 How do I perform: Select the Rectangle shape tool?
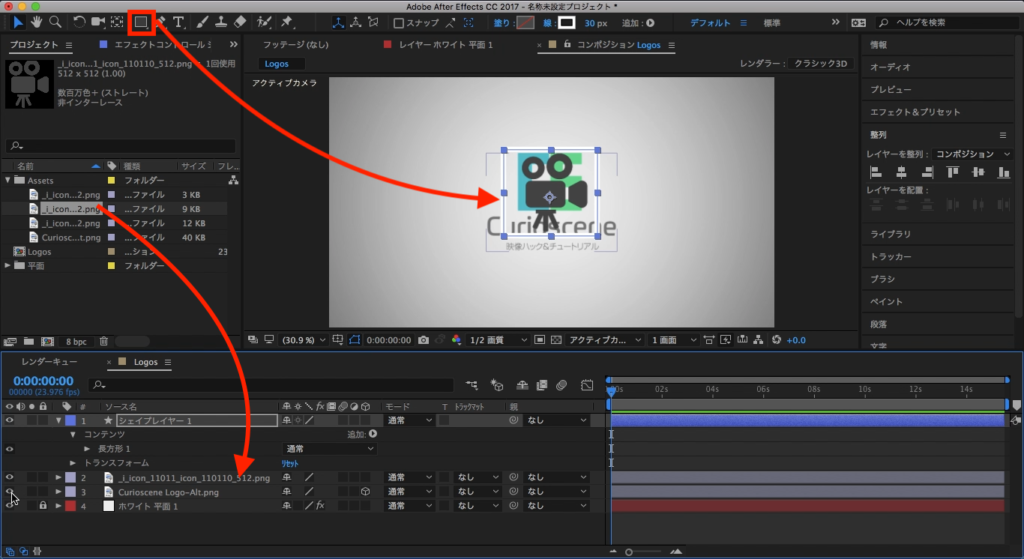point(141,22)
